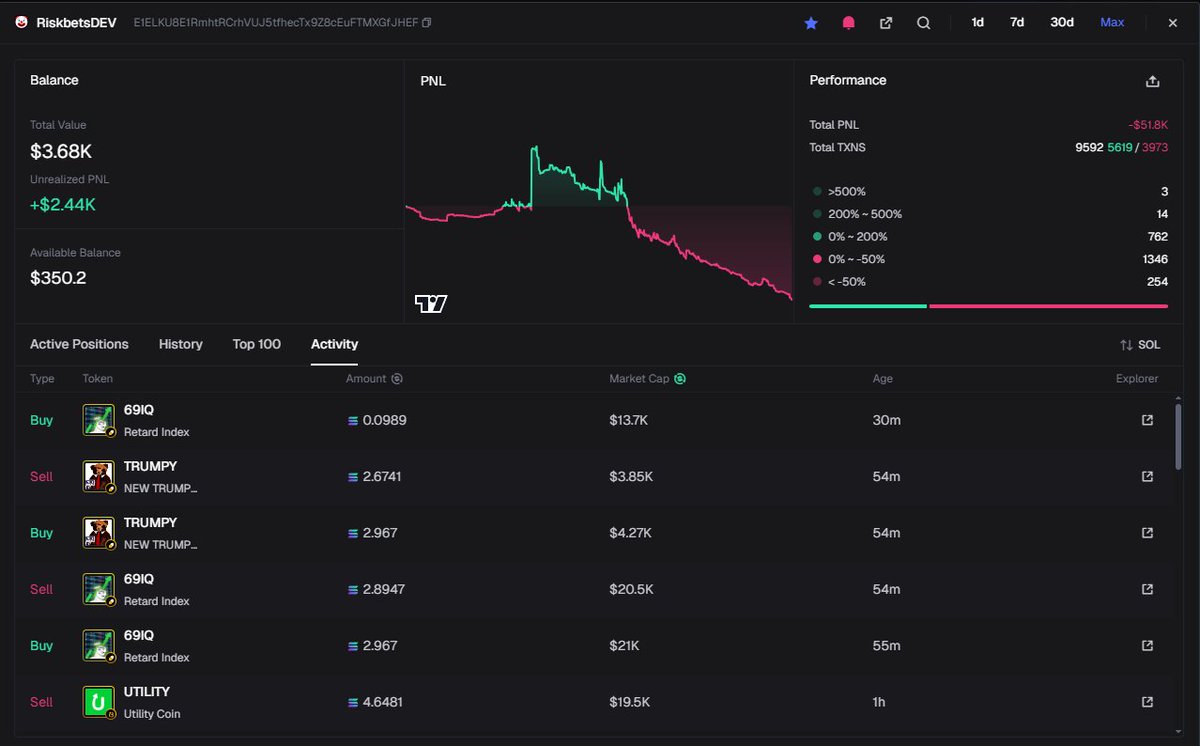Click the RiskbetsDEV wallet avatar icon

coord(21,22)
